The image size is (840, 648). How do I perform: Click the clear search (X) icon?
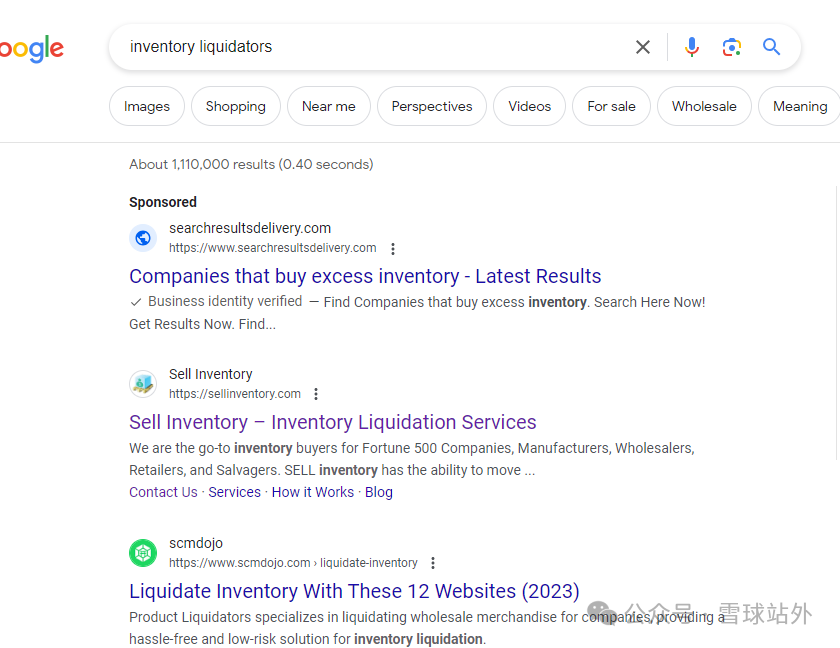pyautogui.click(x=643, y=47)
